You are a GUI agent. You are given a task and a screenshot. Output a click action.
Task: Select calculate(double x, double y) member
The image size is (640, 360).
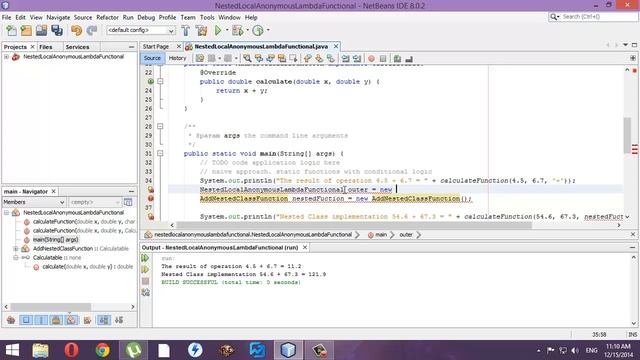(x=87, y=267)
